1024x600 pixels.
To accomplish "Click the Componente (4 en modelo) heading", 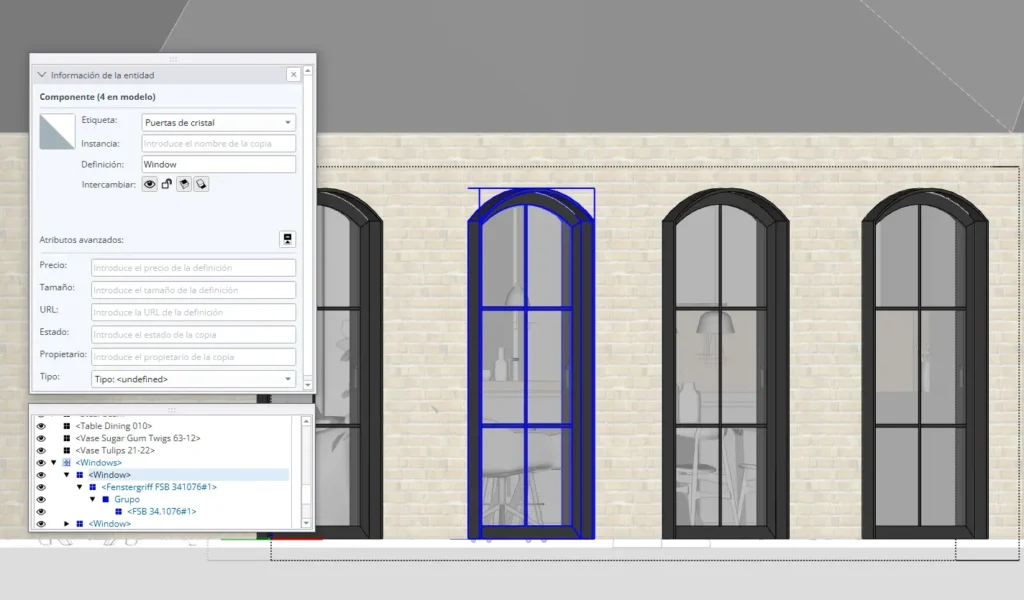I will pos(97,97).
